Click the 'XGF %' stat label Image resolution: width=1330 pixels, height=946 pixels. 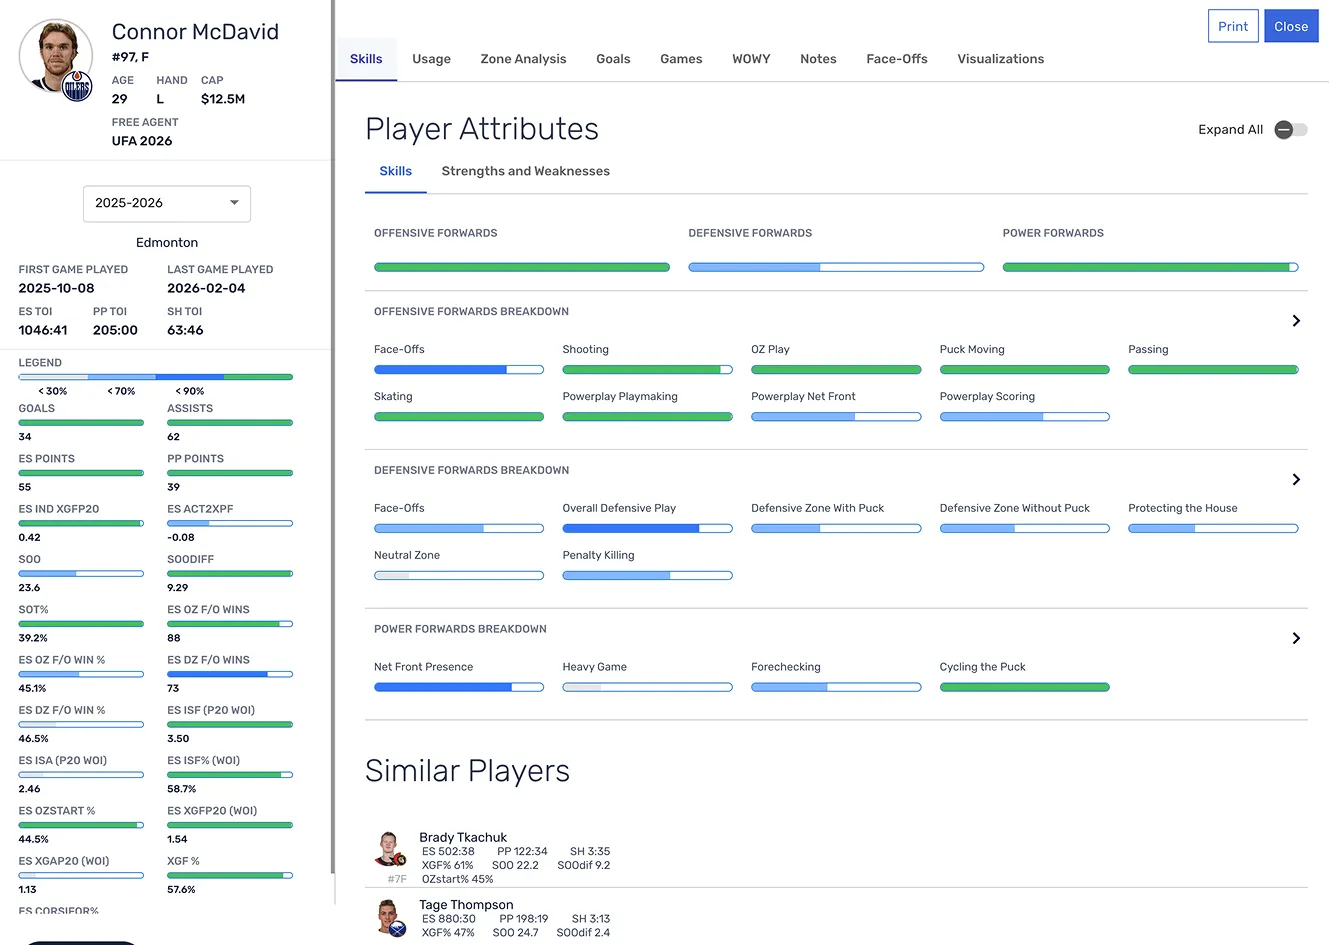184,861
